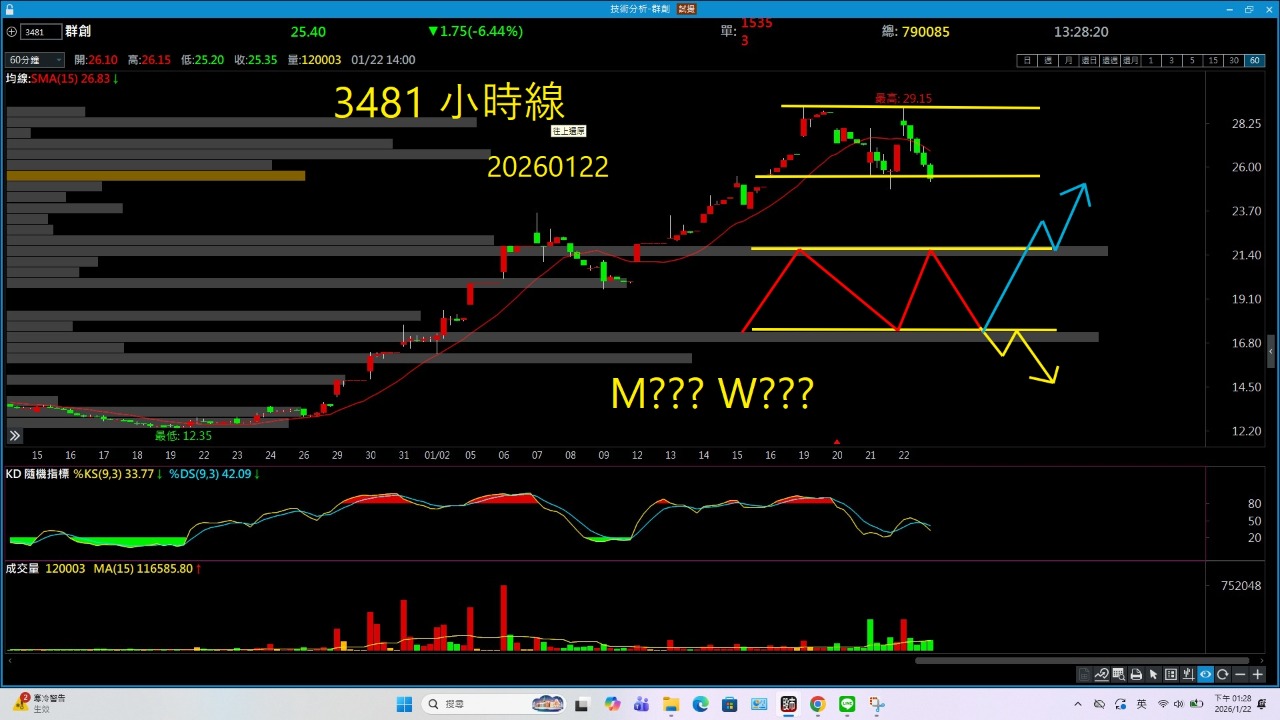
Task: Expand the double-chevron panel at chart corner
Action: click(x=15, y=436)
